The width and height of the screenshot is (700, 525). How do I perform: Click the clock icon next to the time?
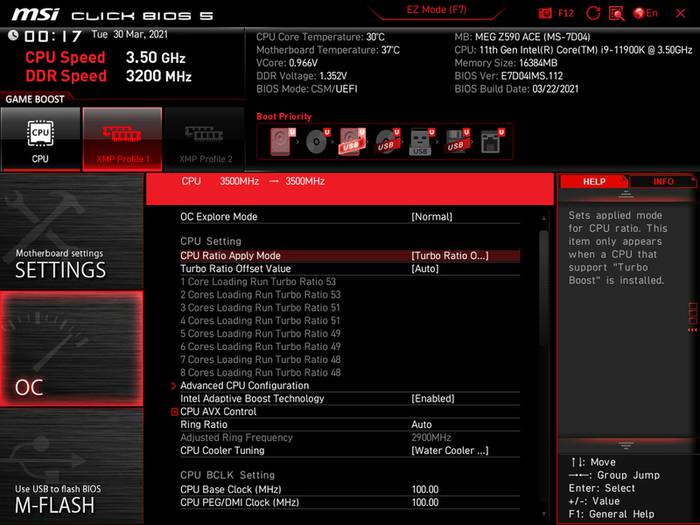[13, 35]
